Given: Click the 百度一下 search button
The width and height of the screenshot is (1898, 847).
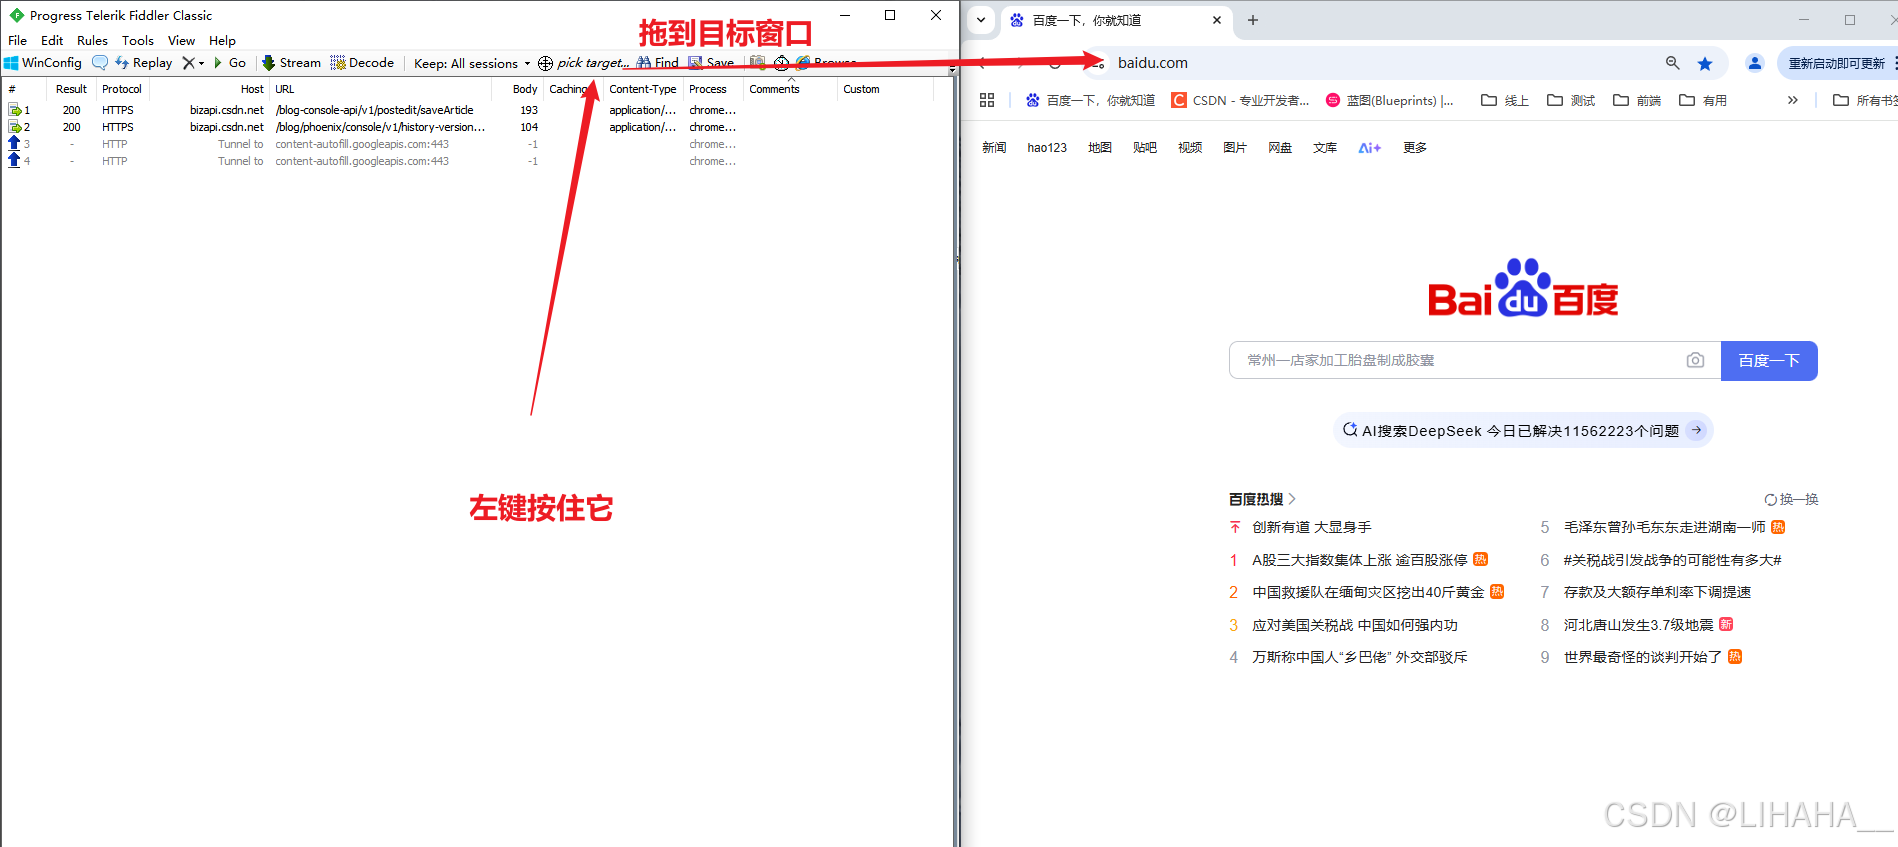Looking at the screenshot, I should point(1769,361).
